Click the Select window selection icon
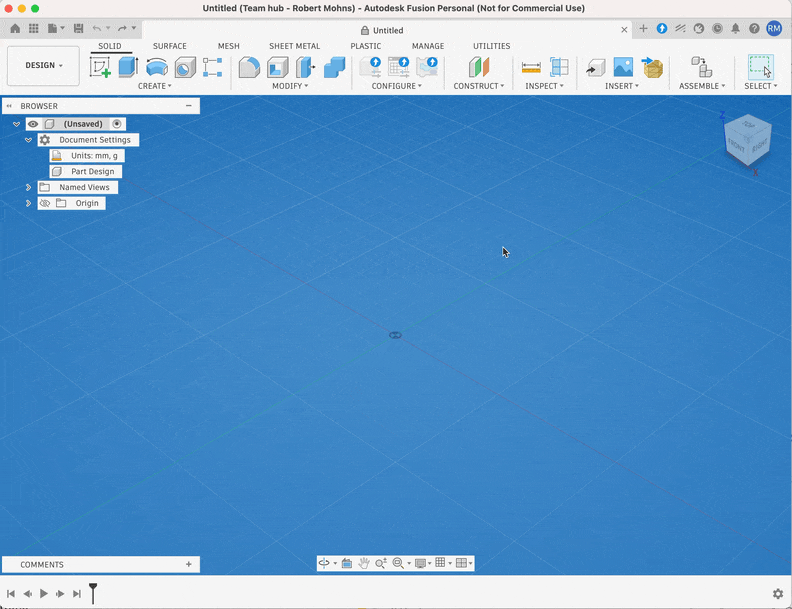 tap(761, 67)
